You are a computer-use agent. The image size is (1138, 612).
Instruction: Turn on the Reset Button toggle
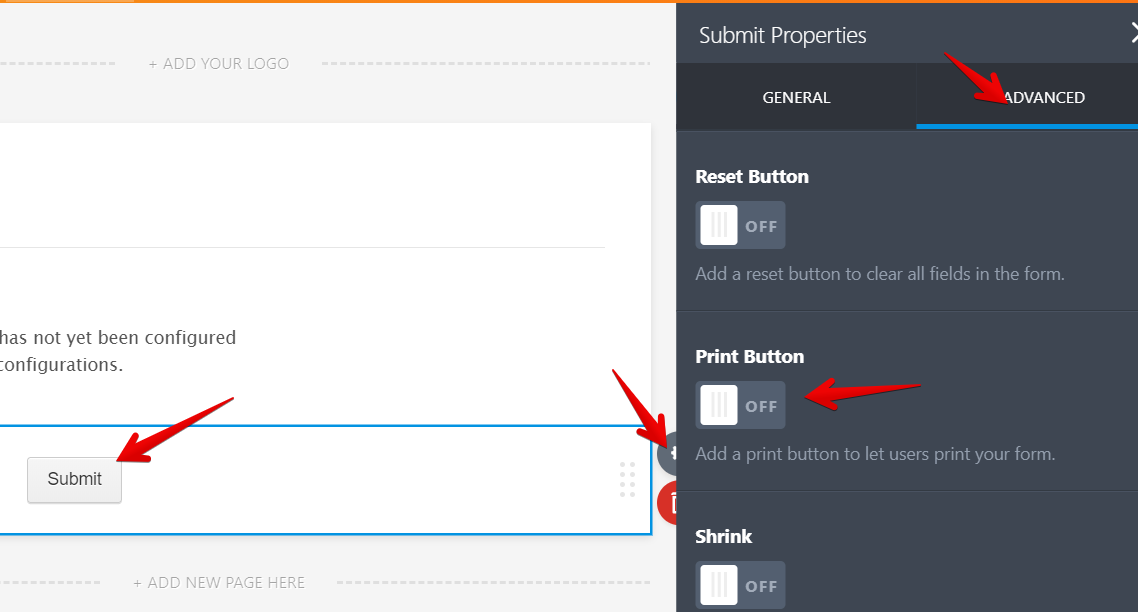pyautogui.click(x=740, y=225)
